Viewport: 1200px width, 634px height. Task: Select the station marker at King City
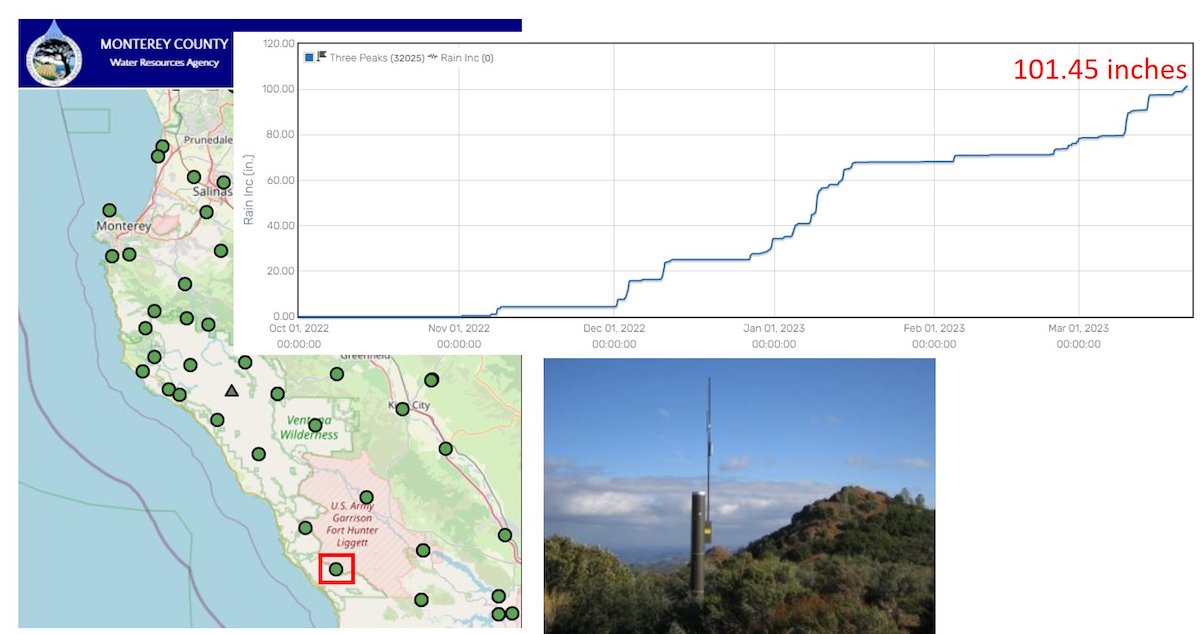point(402,409)
